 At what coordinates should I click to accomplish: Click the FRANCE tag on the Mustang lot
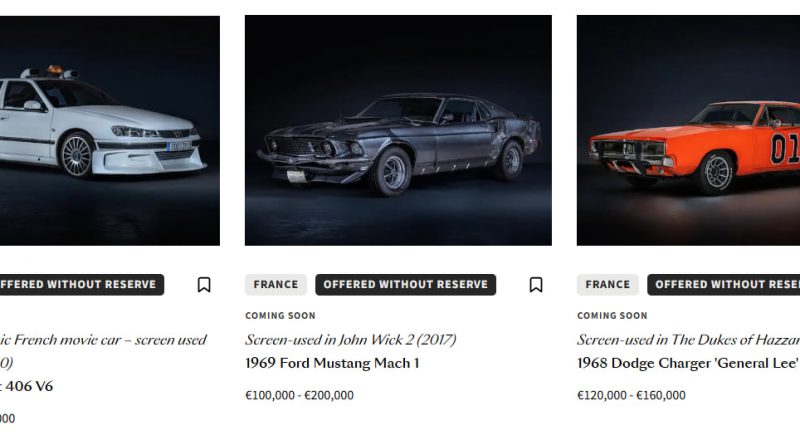coord(276,285)
